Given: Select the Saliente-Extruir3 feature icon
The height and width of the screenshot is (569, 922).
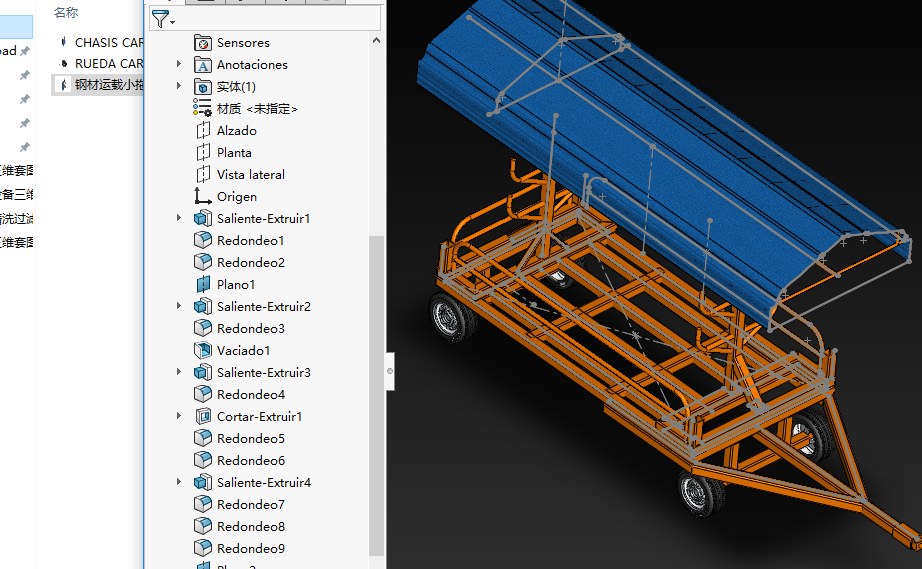Looking at the screenshot, I should coord(202,373).
